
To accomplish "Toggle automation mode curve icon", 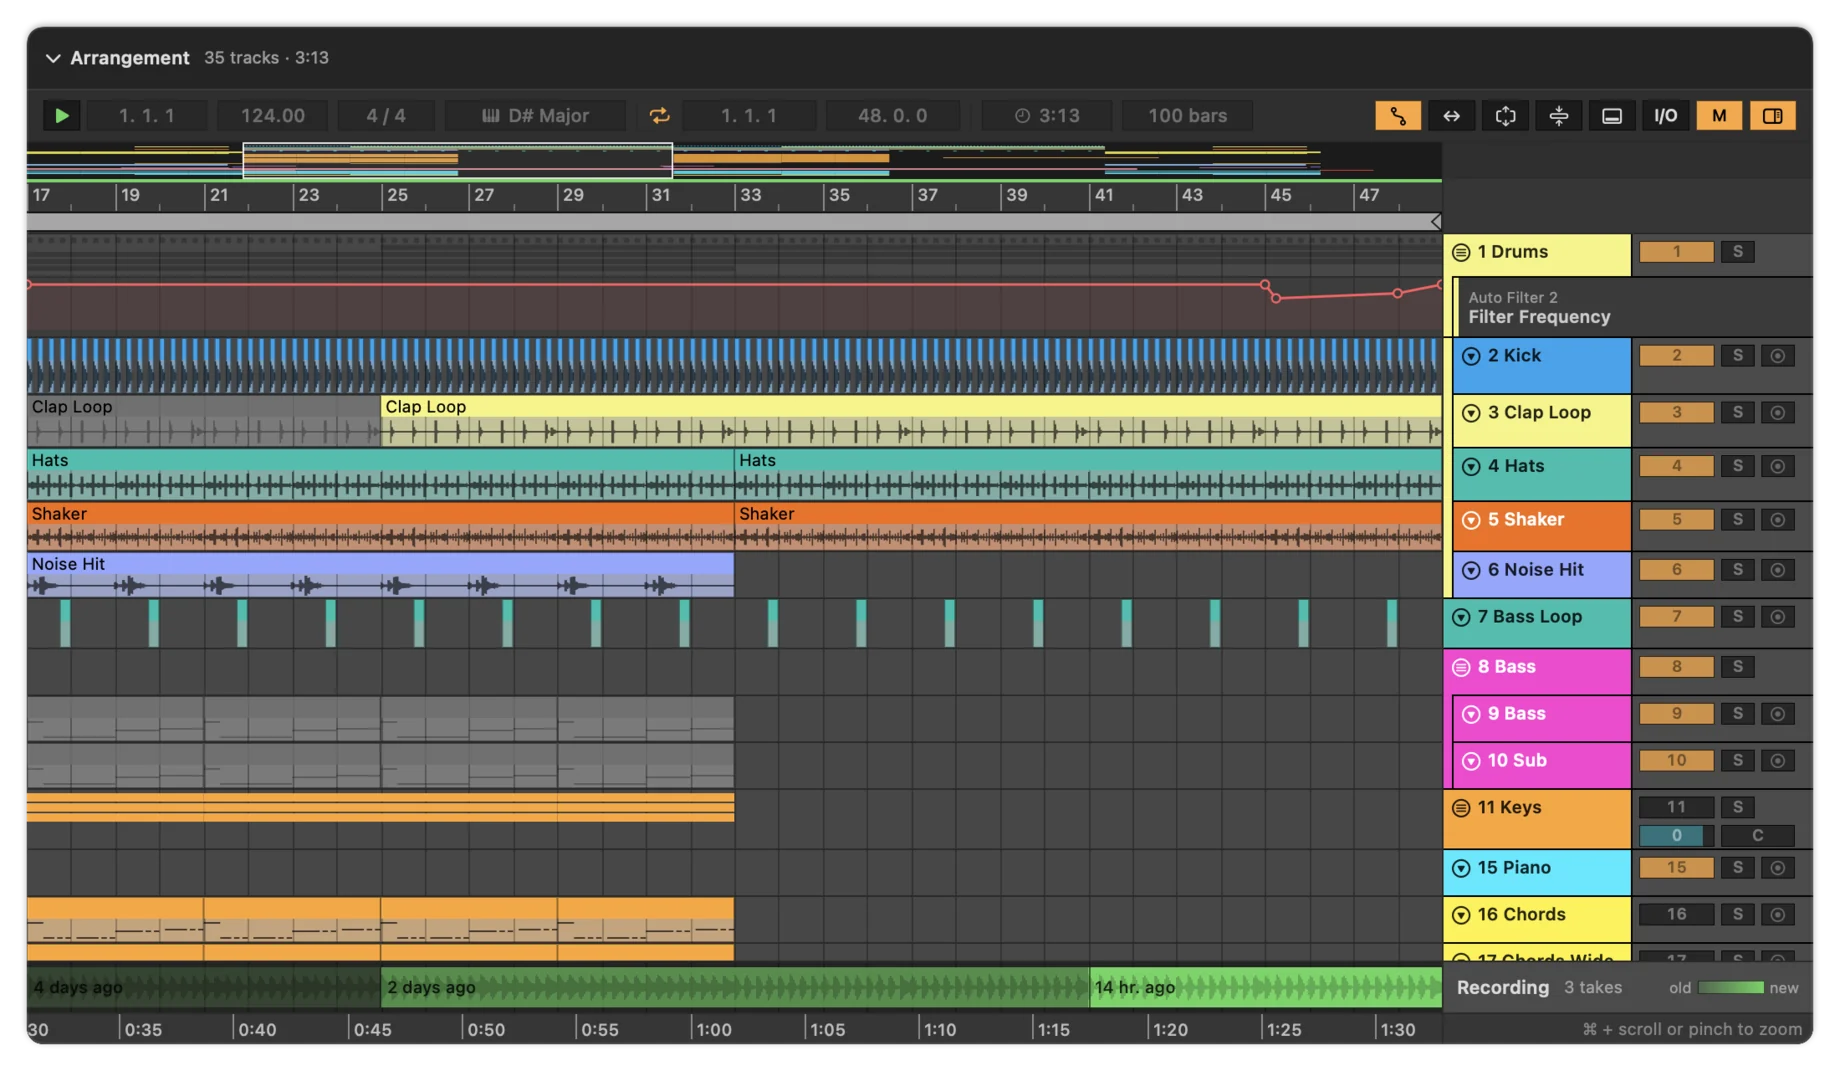I will point(1397,116).
